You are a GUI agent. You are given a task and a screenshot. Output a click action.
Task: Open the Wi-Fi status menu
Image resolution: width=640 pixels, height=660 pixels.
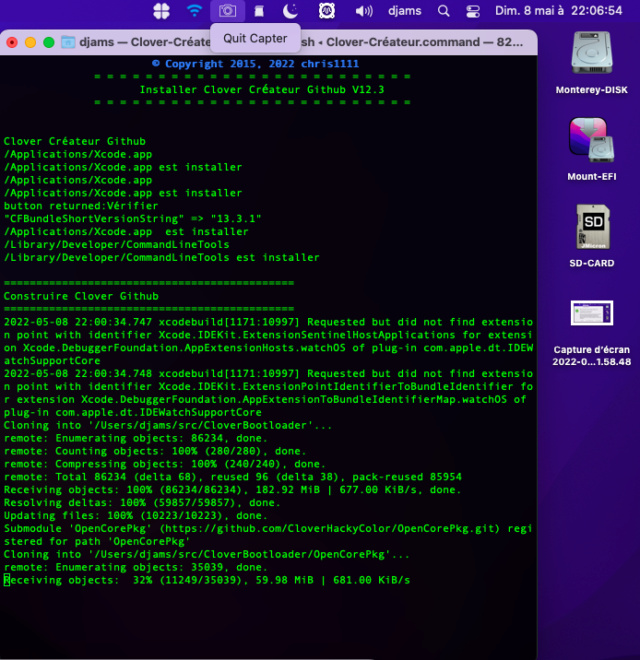194,11
